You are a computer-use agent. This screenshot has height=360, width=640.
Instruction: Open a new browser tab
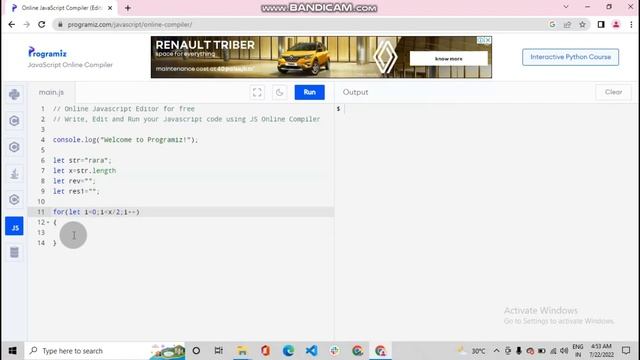click(128, 8)
